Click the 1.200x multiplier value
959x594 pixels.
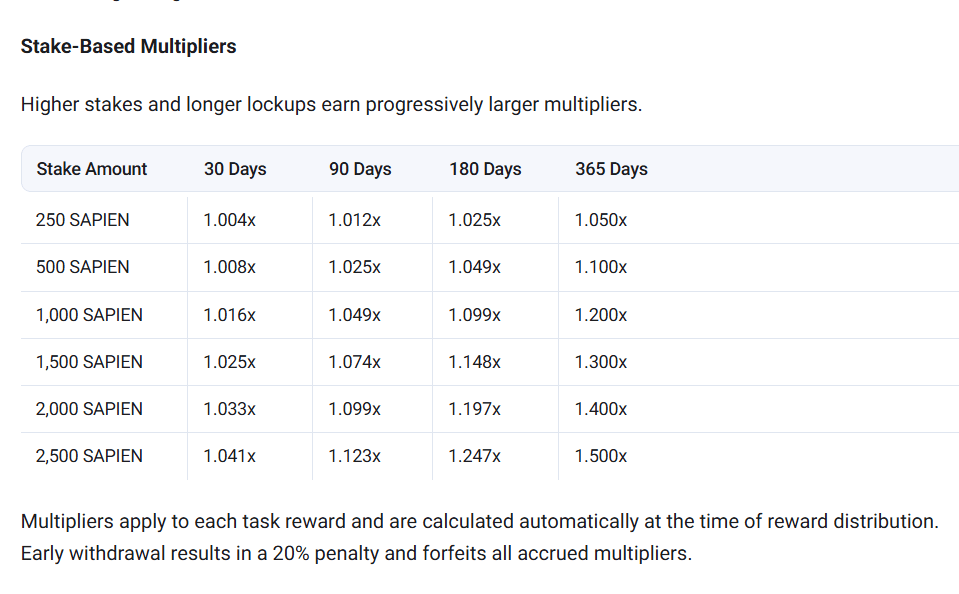(x=601, y=315)
